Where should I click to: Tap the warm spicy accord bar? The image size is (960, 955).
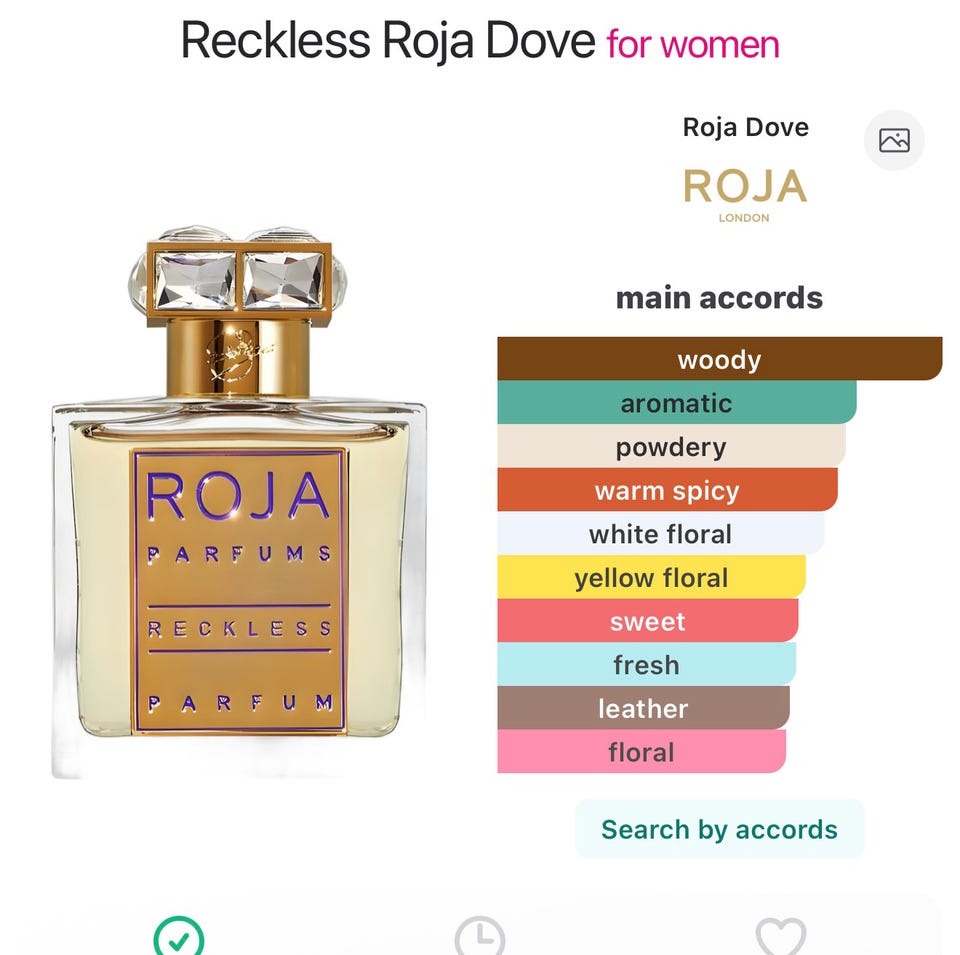click(667, 489)
